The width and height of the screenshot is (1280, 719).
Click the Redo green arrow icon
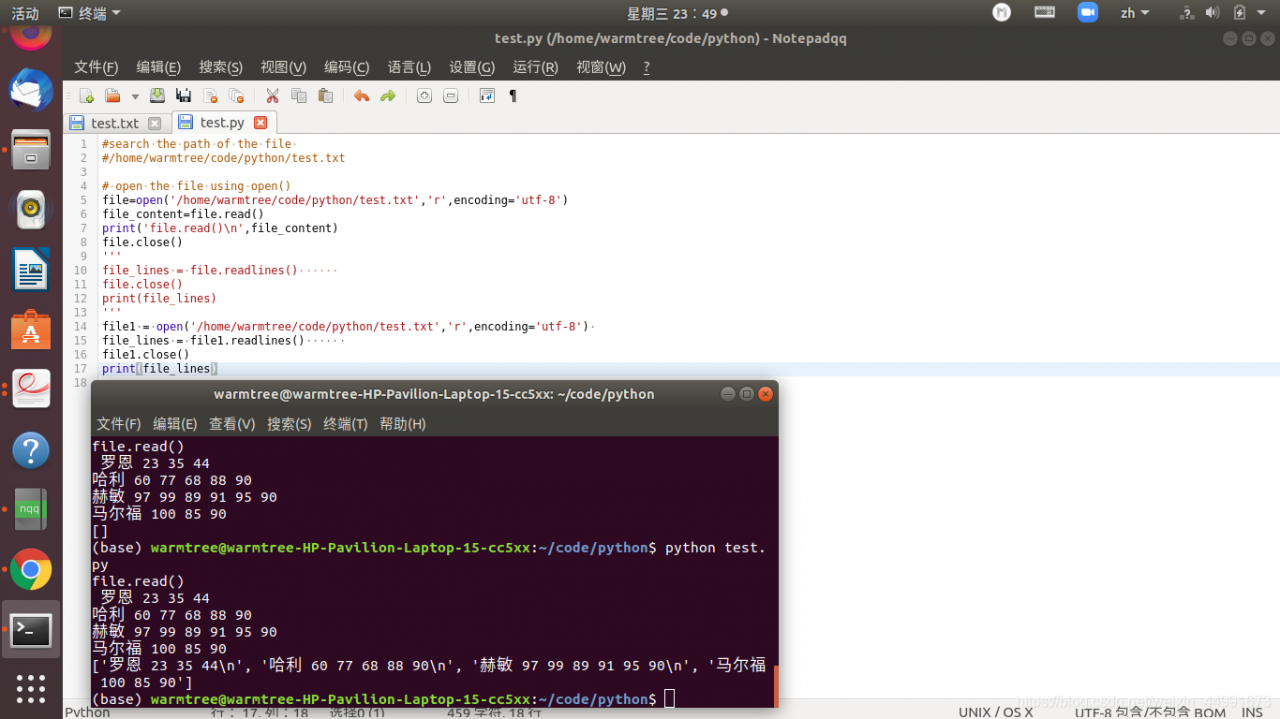point(388,96)
